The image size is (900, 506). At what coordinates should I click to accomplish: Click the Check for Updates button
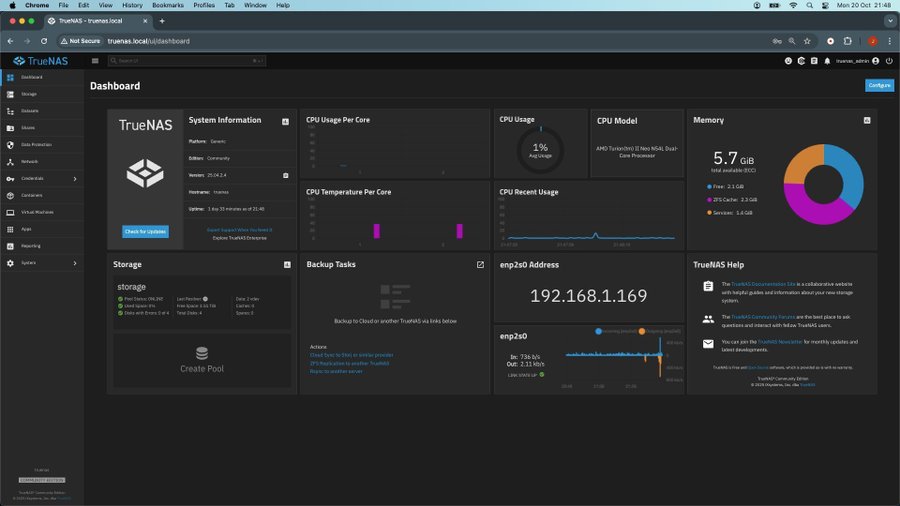click(x=146, y=232)
